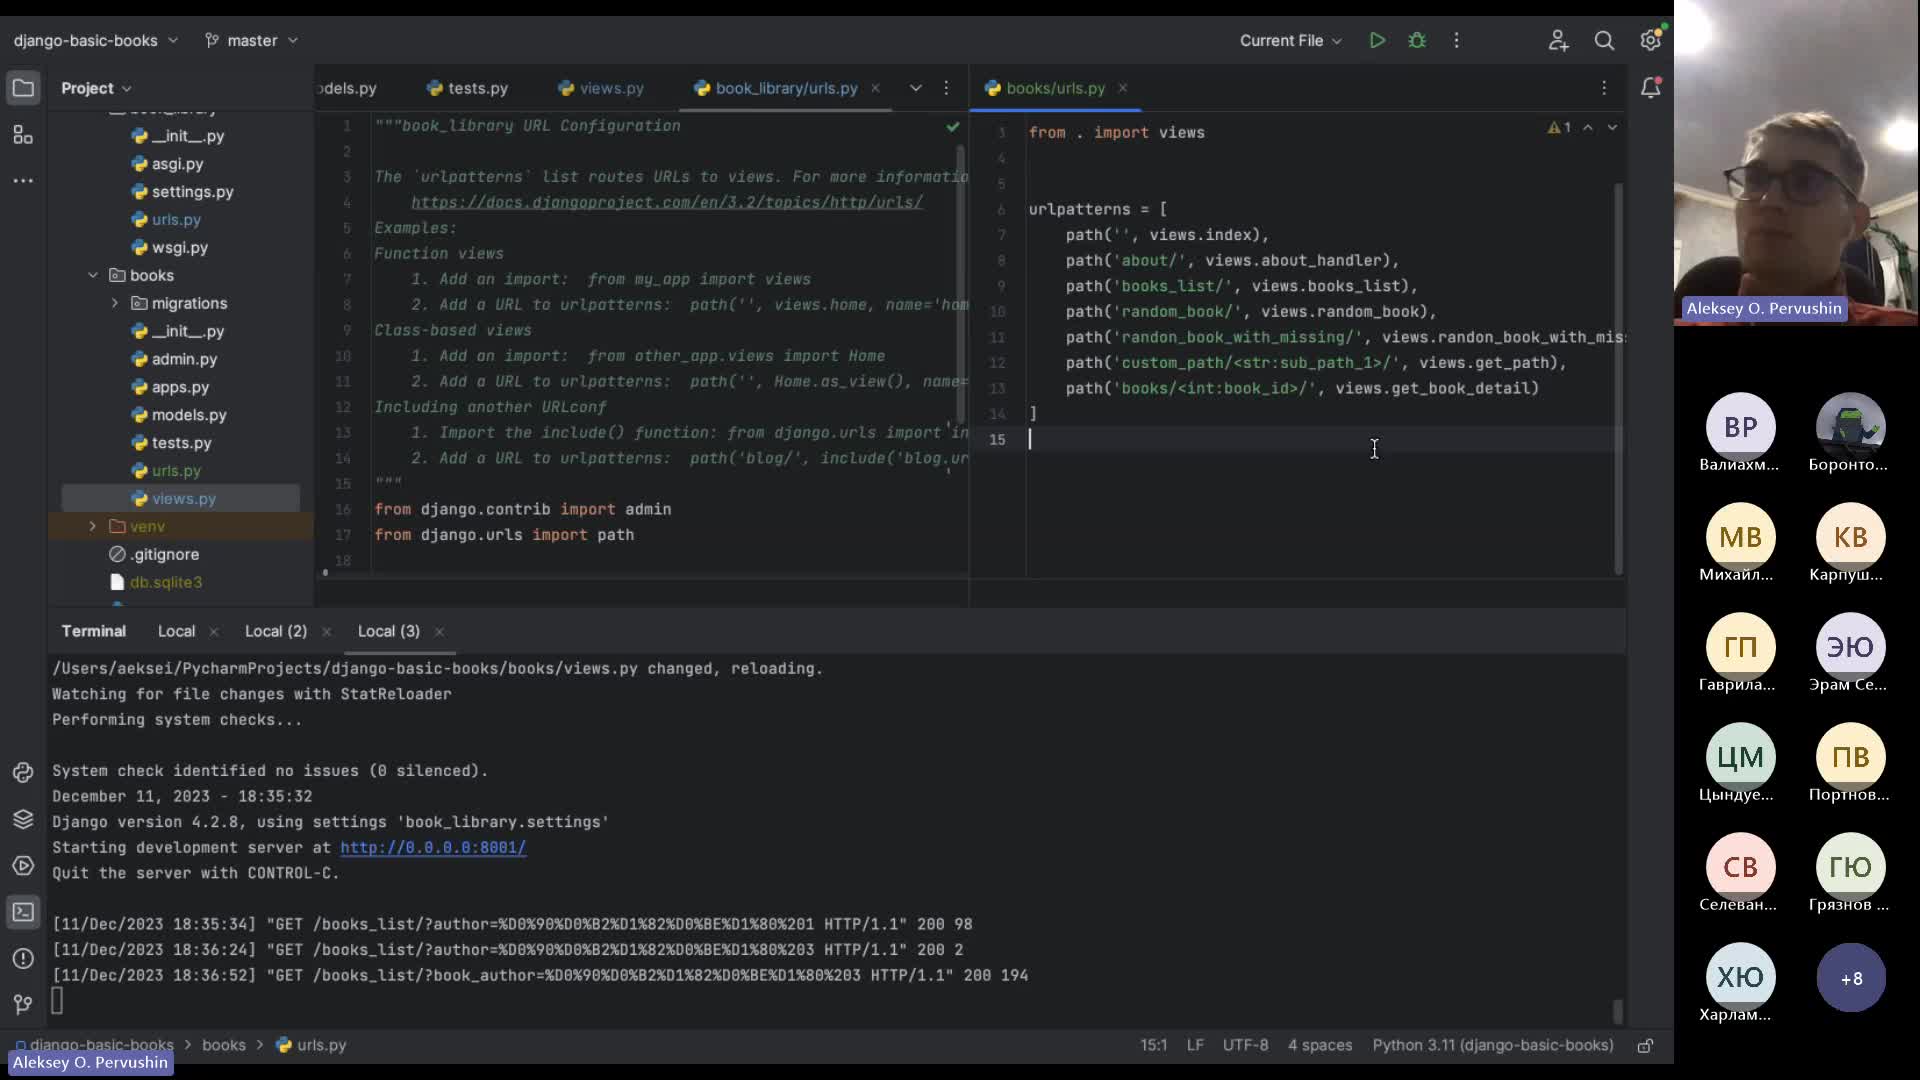
Task: Open left editor tab options menu
Action: [x=946, y=88]
